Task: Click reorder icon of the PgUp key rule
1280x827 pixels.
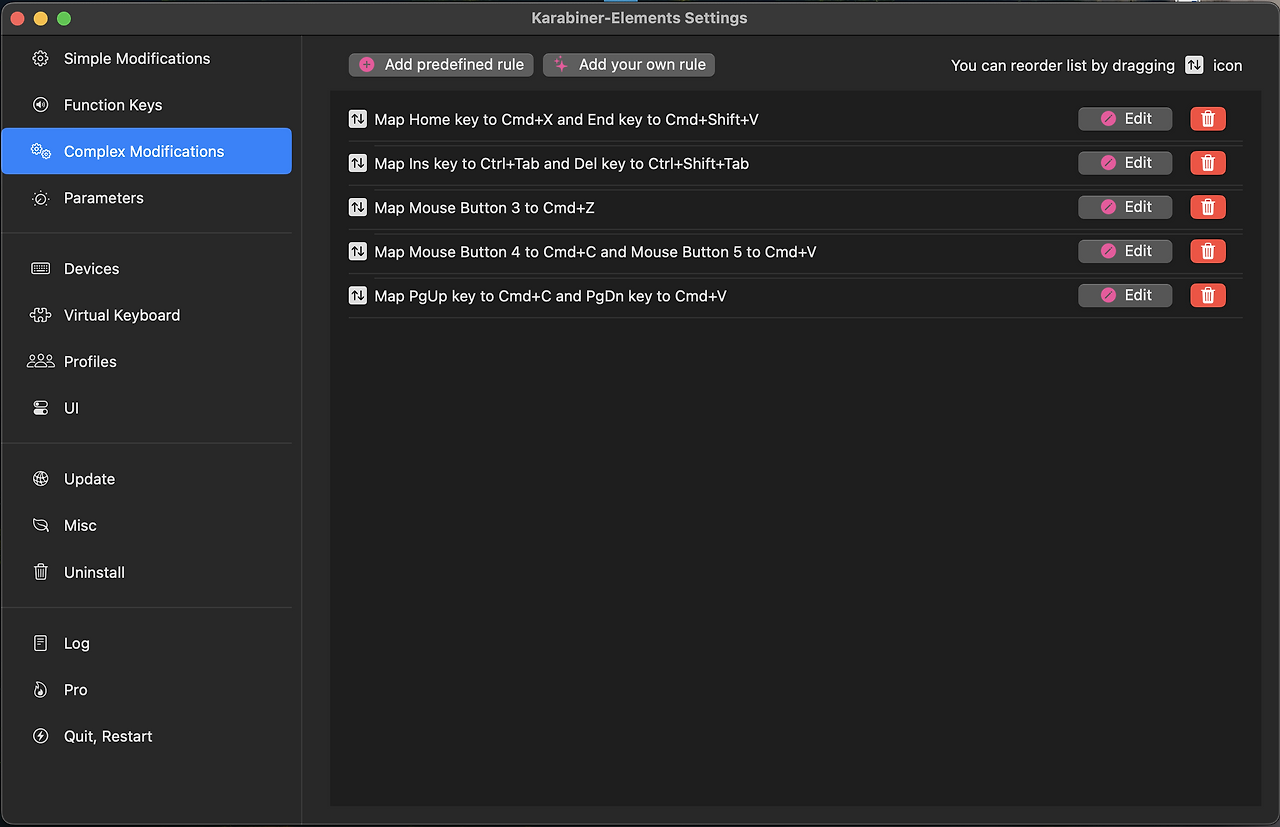Action: tap(358, 295)
